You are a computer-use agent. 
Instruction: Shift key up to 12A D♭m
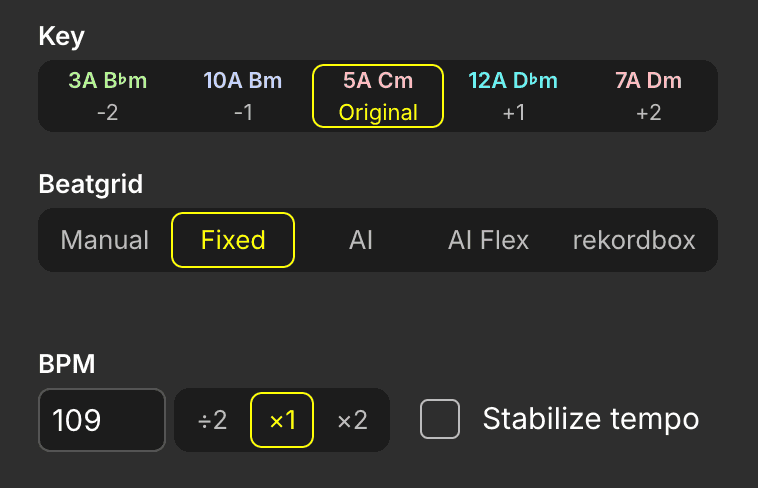[514, 96]
